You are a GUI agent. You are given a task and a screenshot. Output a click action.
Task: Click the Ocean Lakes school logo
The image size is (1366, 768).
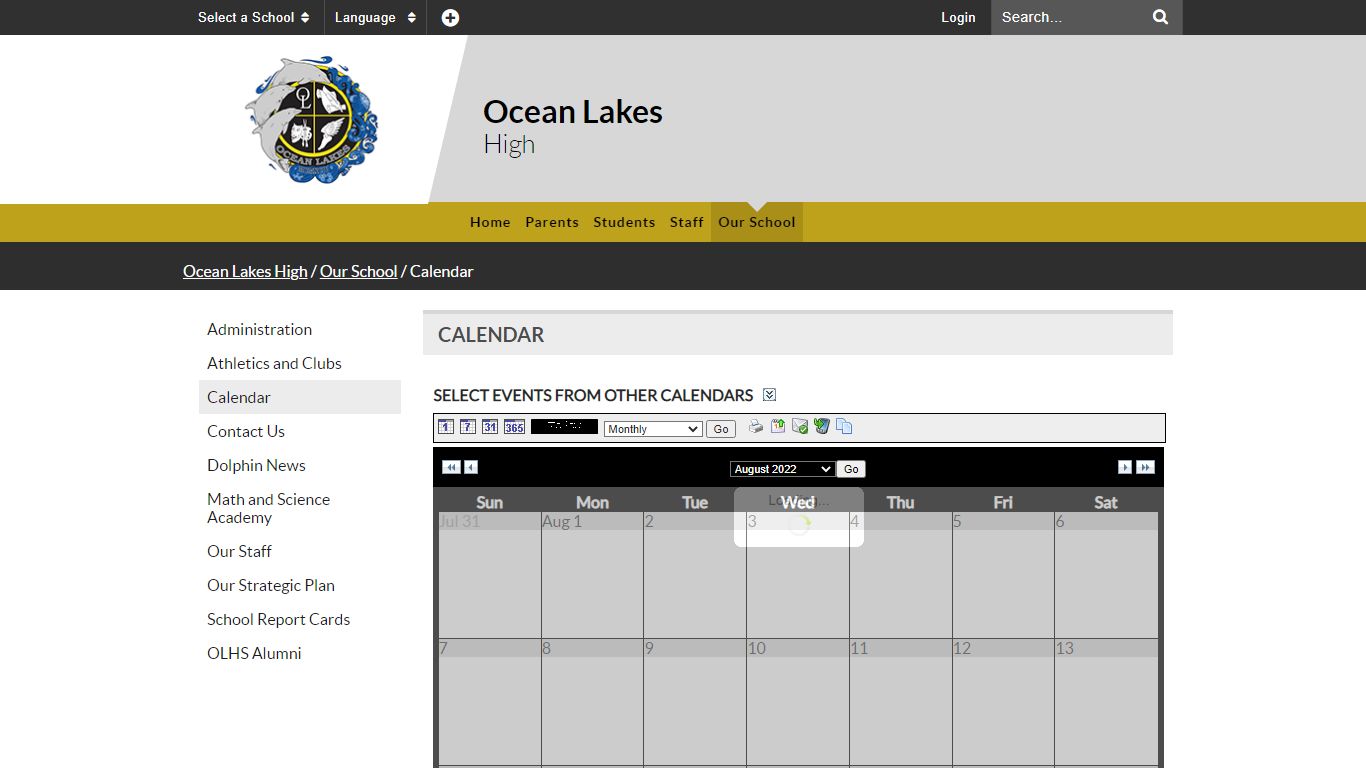tap(312, 119)
